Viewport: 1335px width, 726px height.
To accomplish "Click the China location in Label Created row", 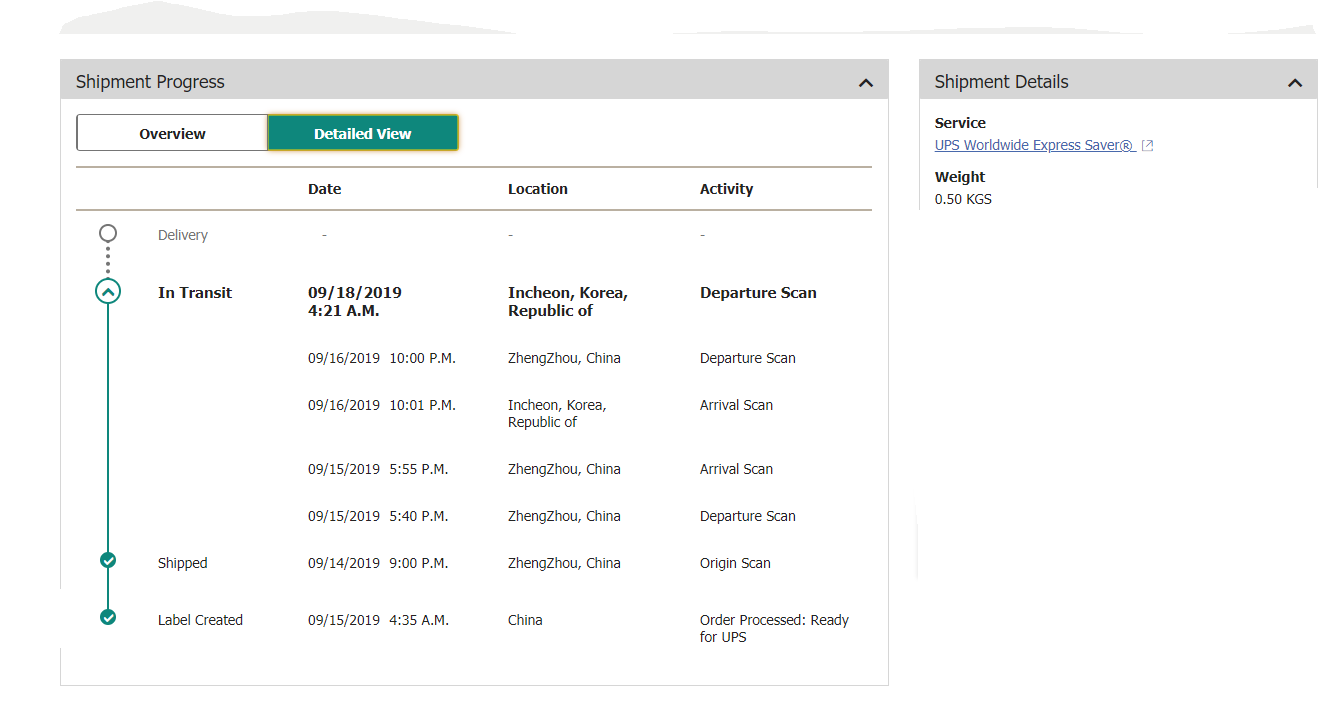I will pos(525,620).
